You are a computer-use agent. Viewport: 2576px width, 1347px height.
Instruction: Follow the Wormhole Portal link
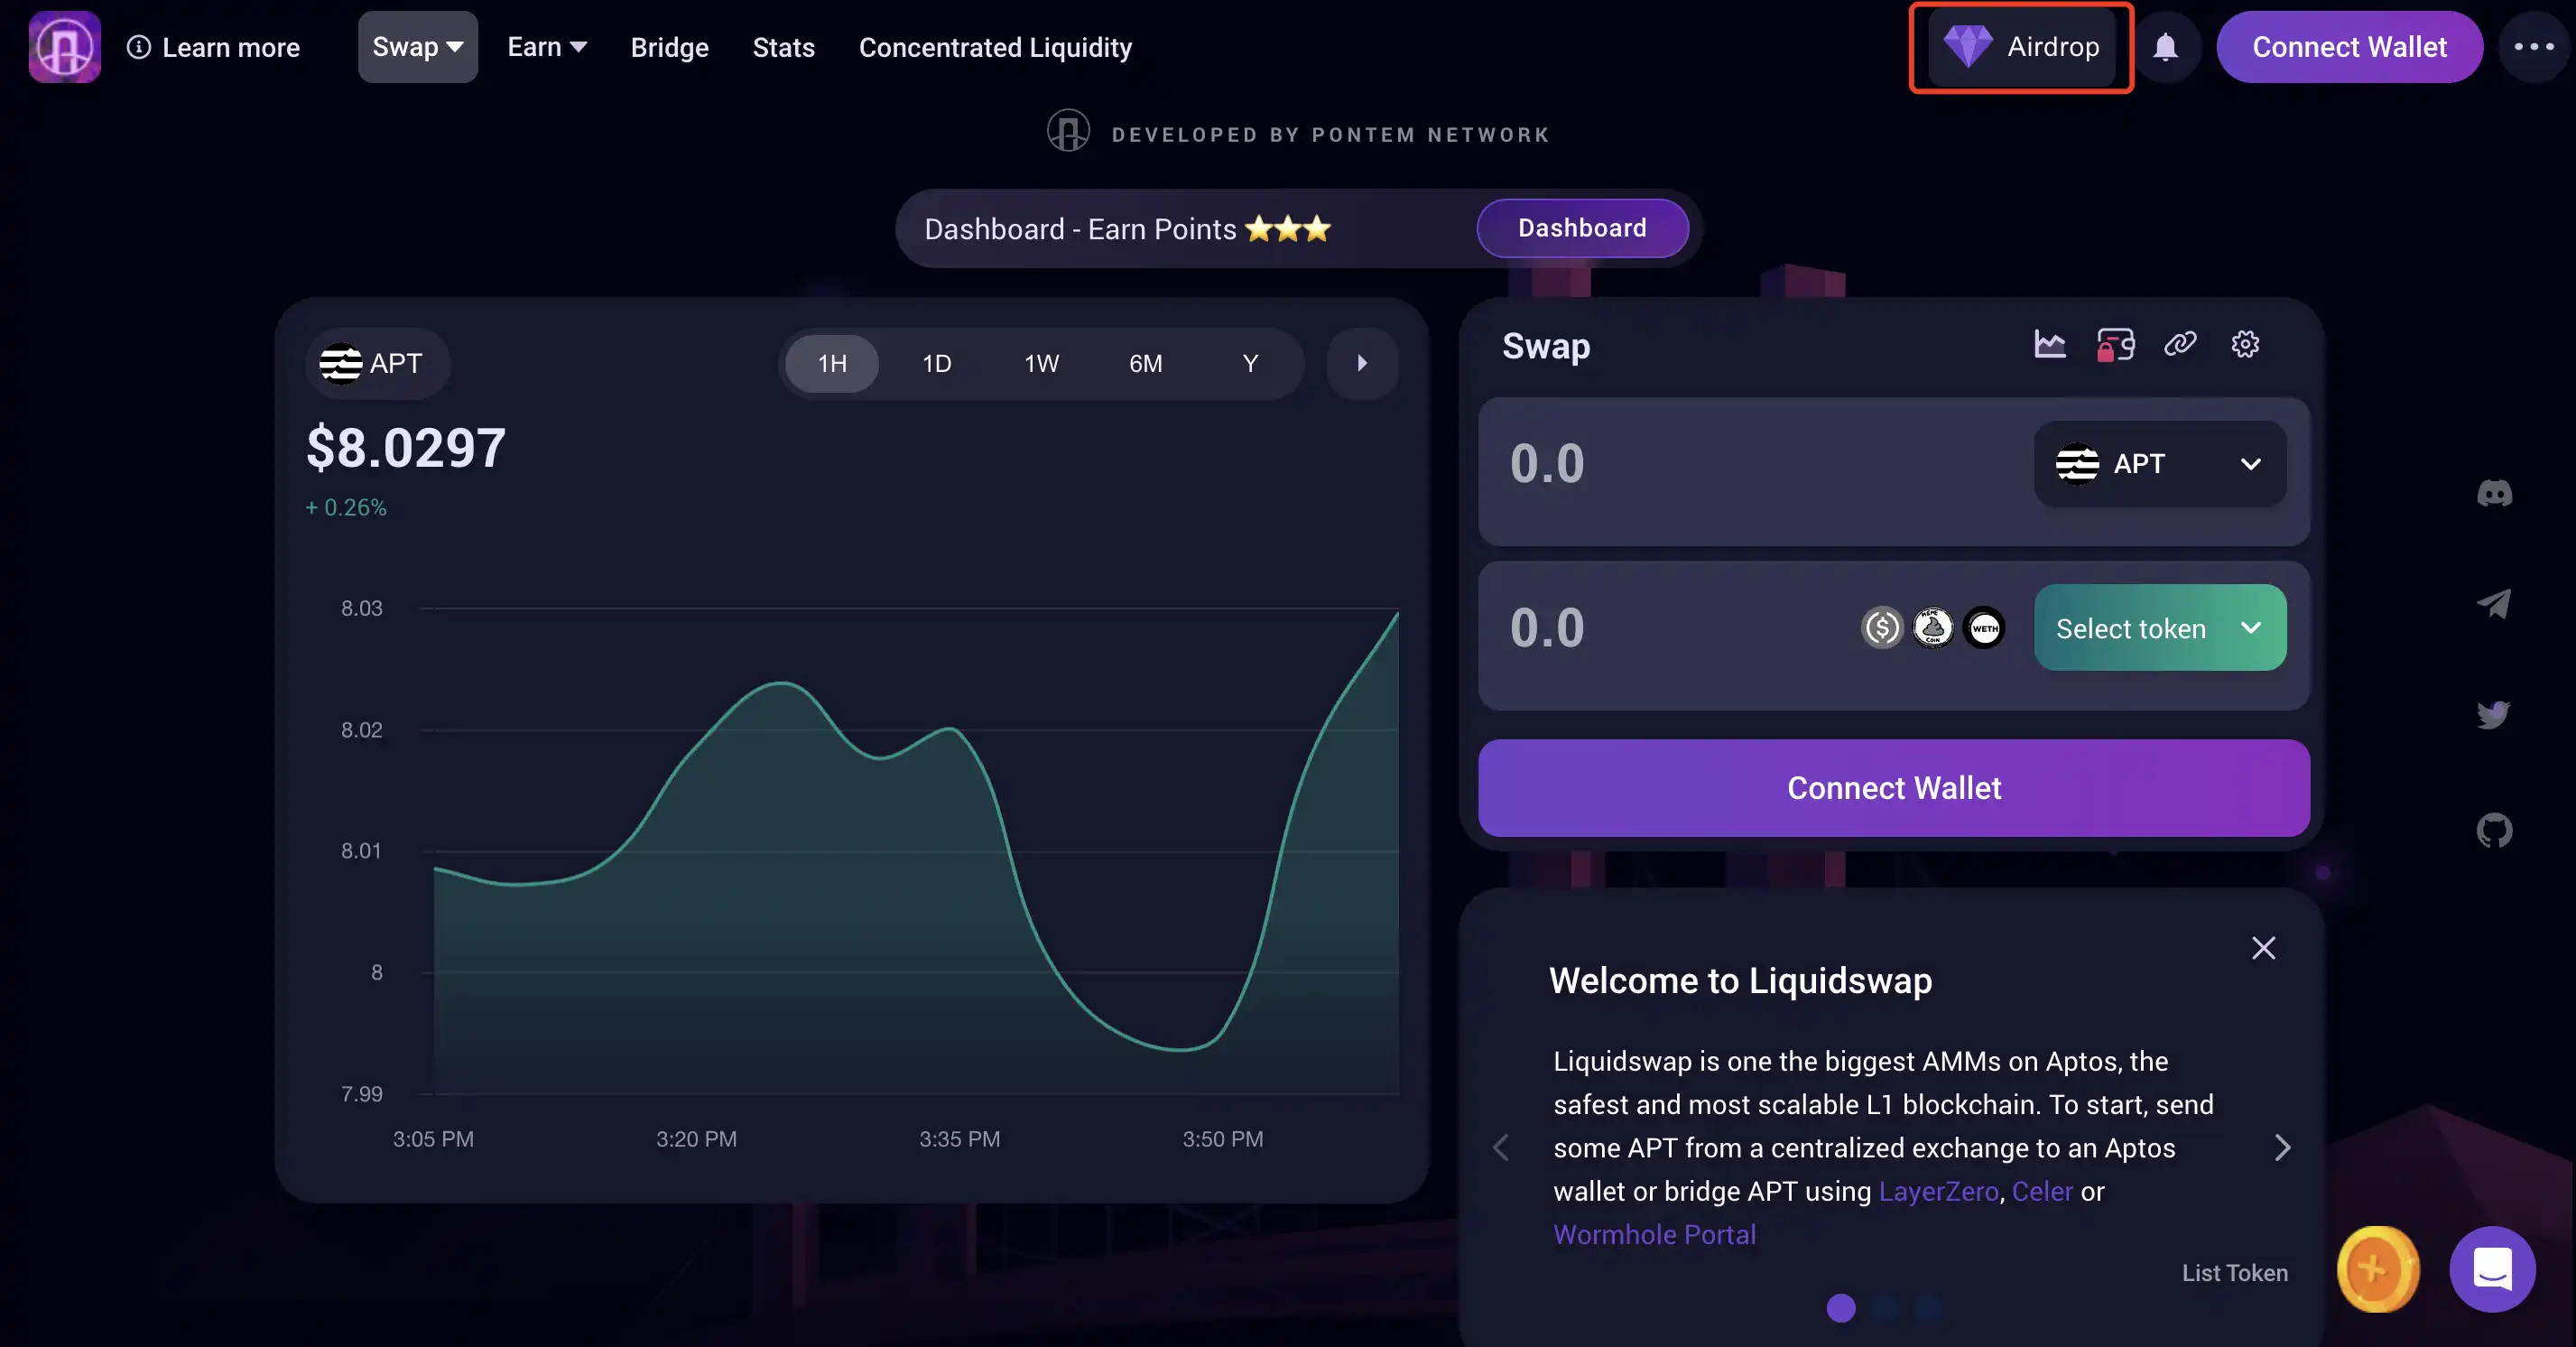[1654, 1235]
